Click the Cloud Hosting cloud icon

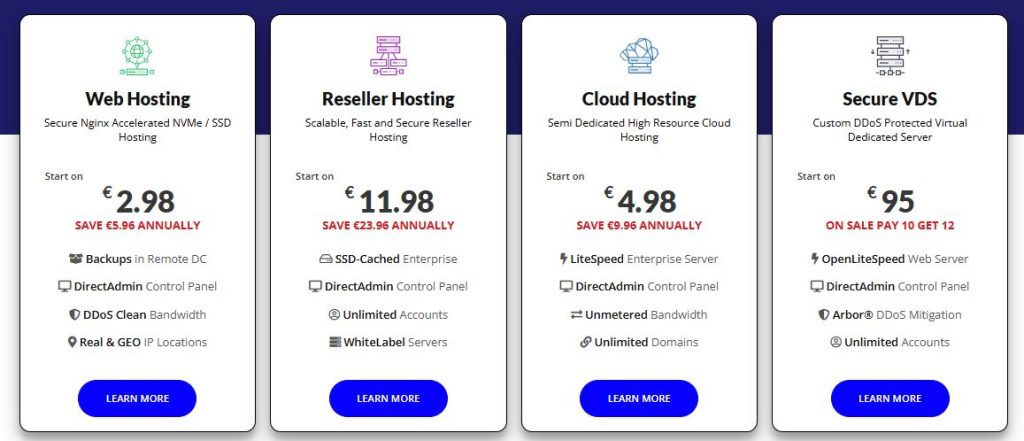pyautogui.click(x=639, y=54)
